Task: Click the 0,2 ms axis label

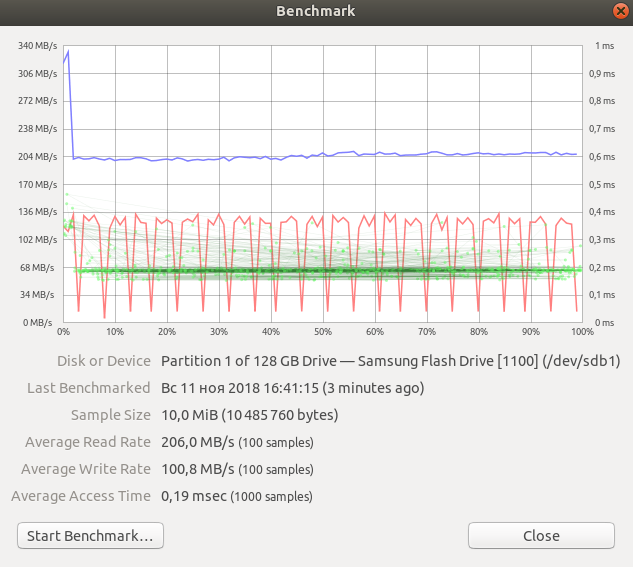Action: pyautogui.click(x=602, y=268)
